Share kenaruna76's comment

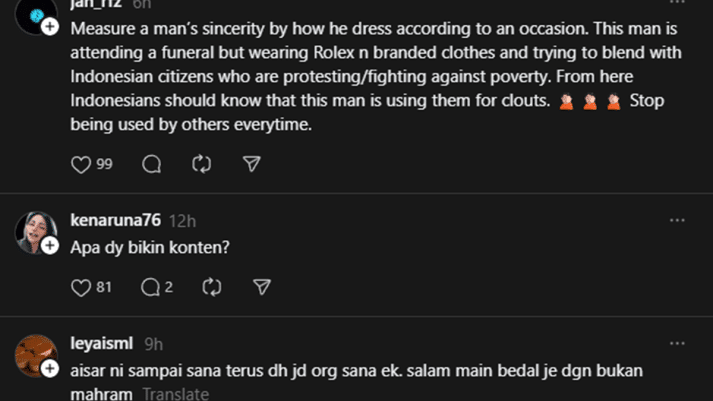[262, 288]
